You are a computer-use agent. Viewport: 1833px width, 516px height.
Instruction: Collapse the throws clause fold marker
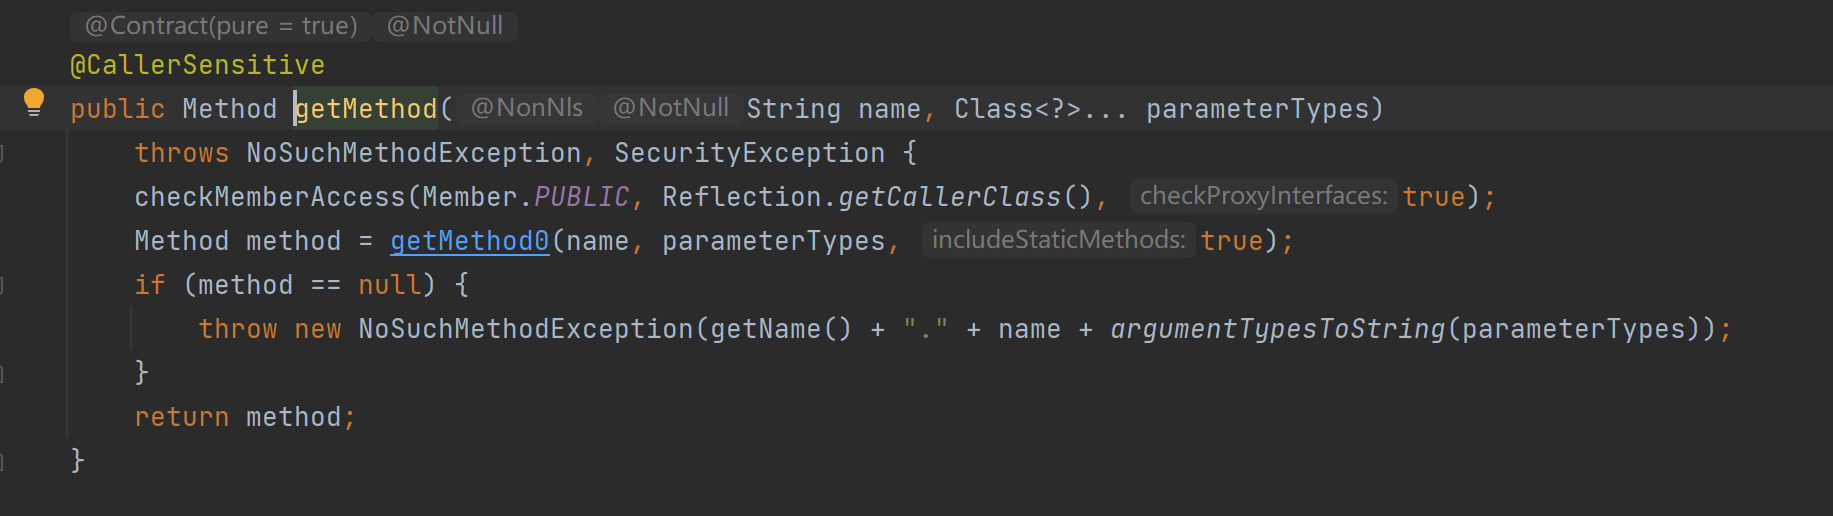[x=3, y=153]
